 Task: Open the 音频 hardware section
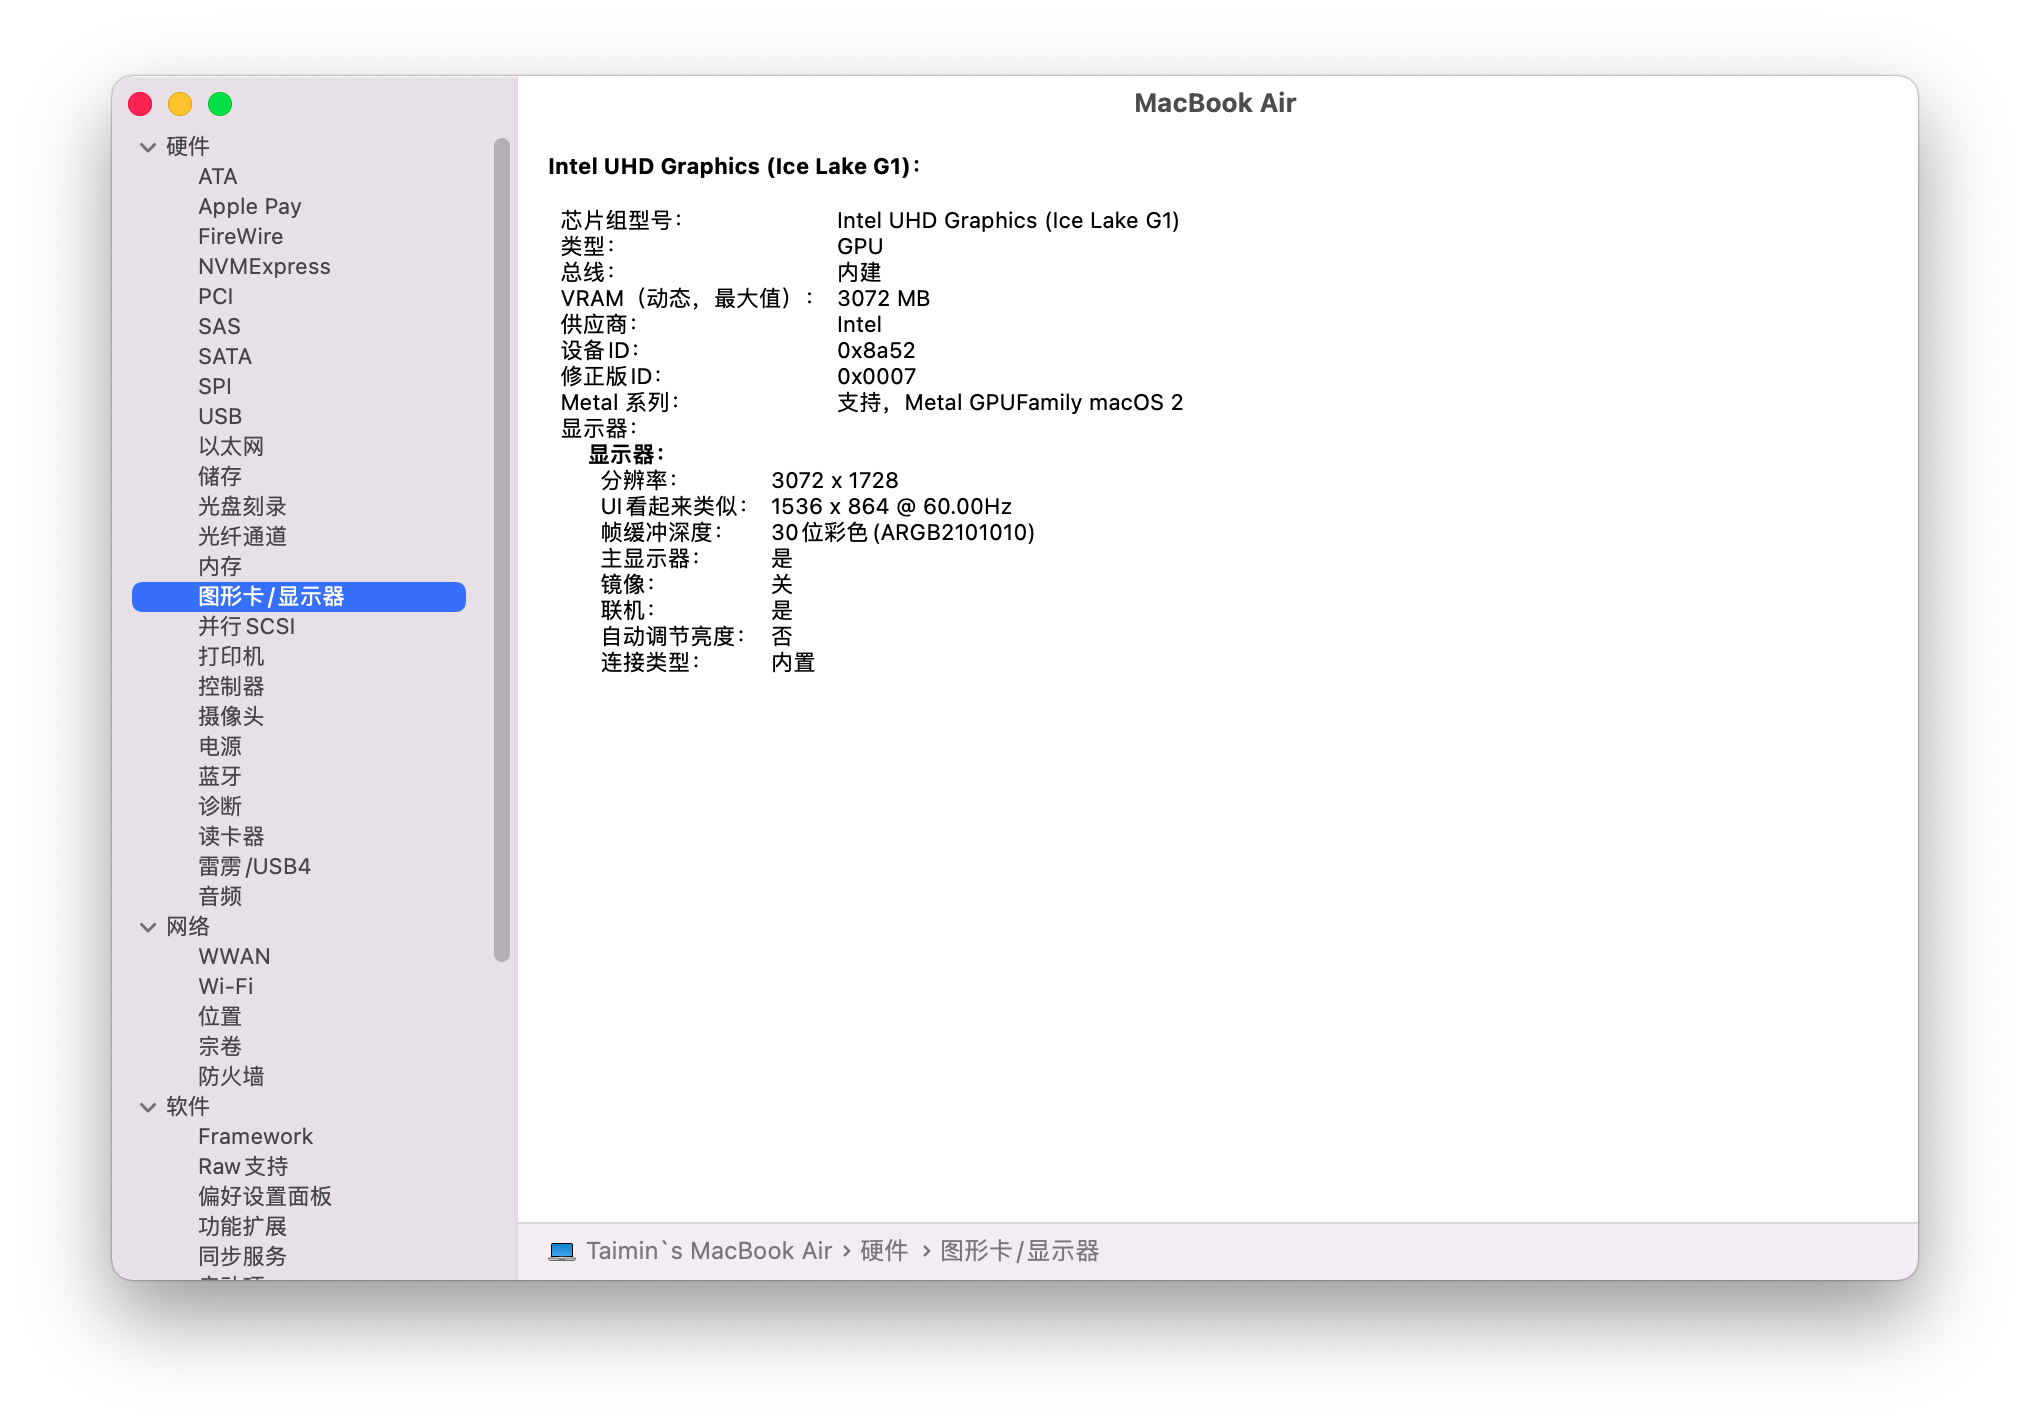point(220,897)
